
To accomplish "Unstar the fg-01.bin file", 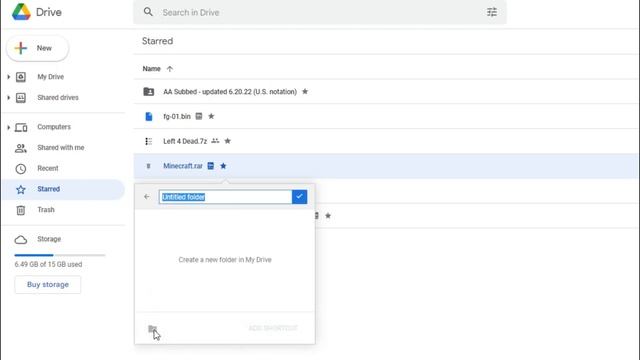I will 211,116.
